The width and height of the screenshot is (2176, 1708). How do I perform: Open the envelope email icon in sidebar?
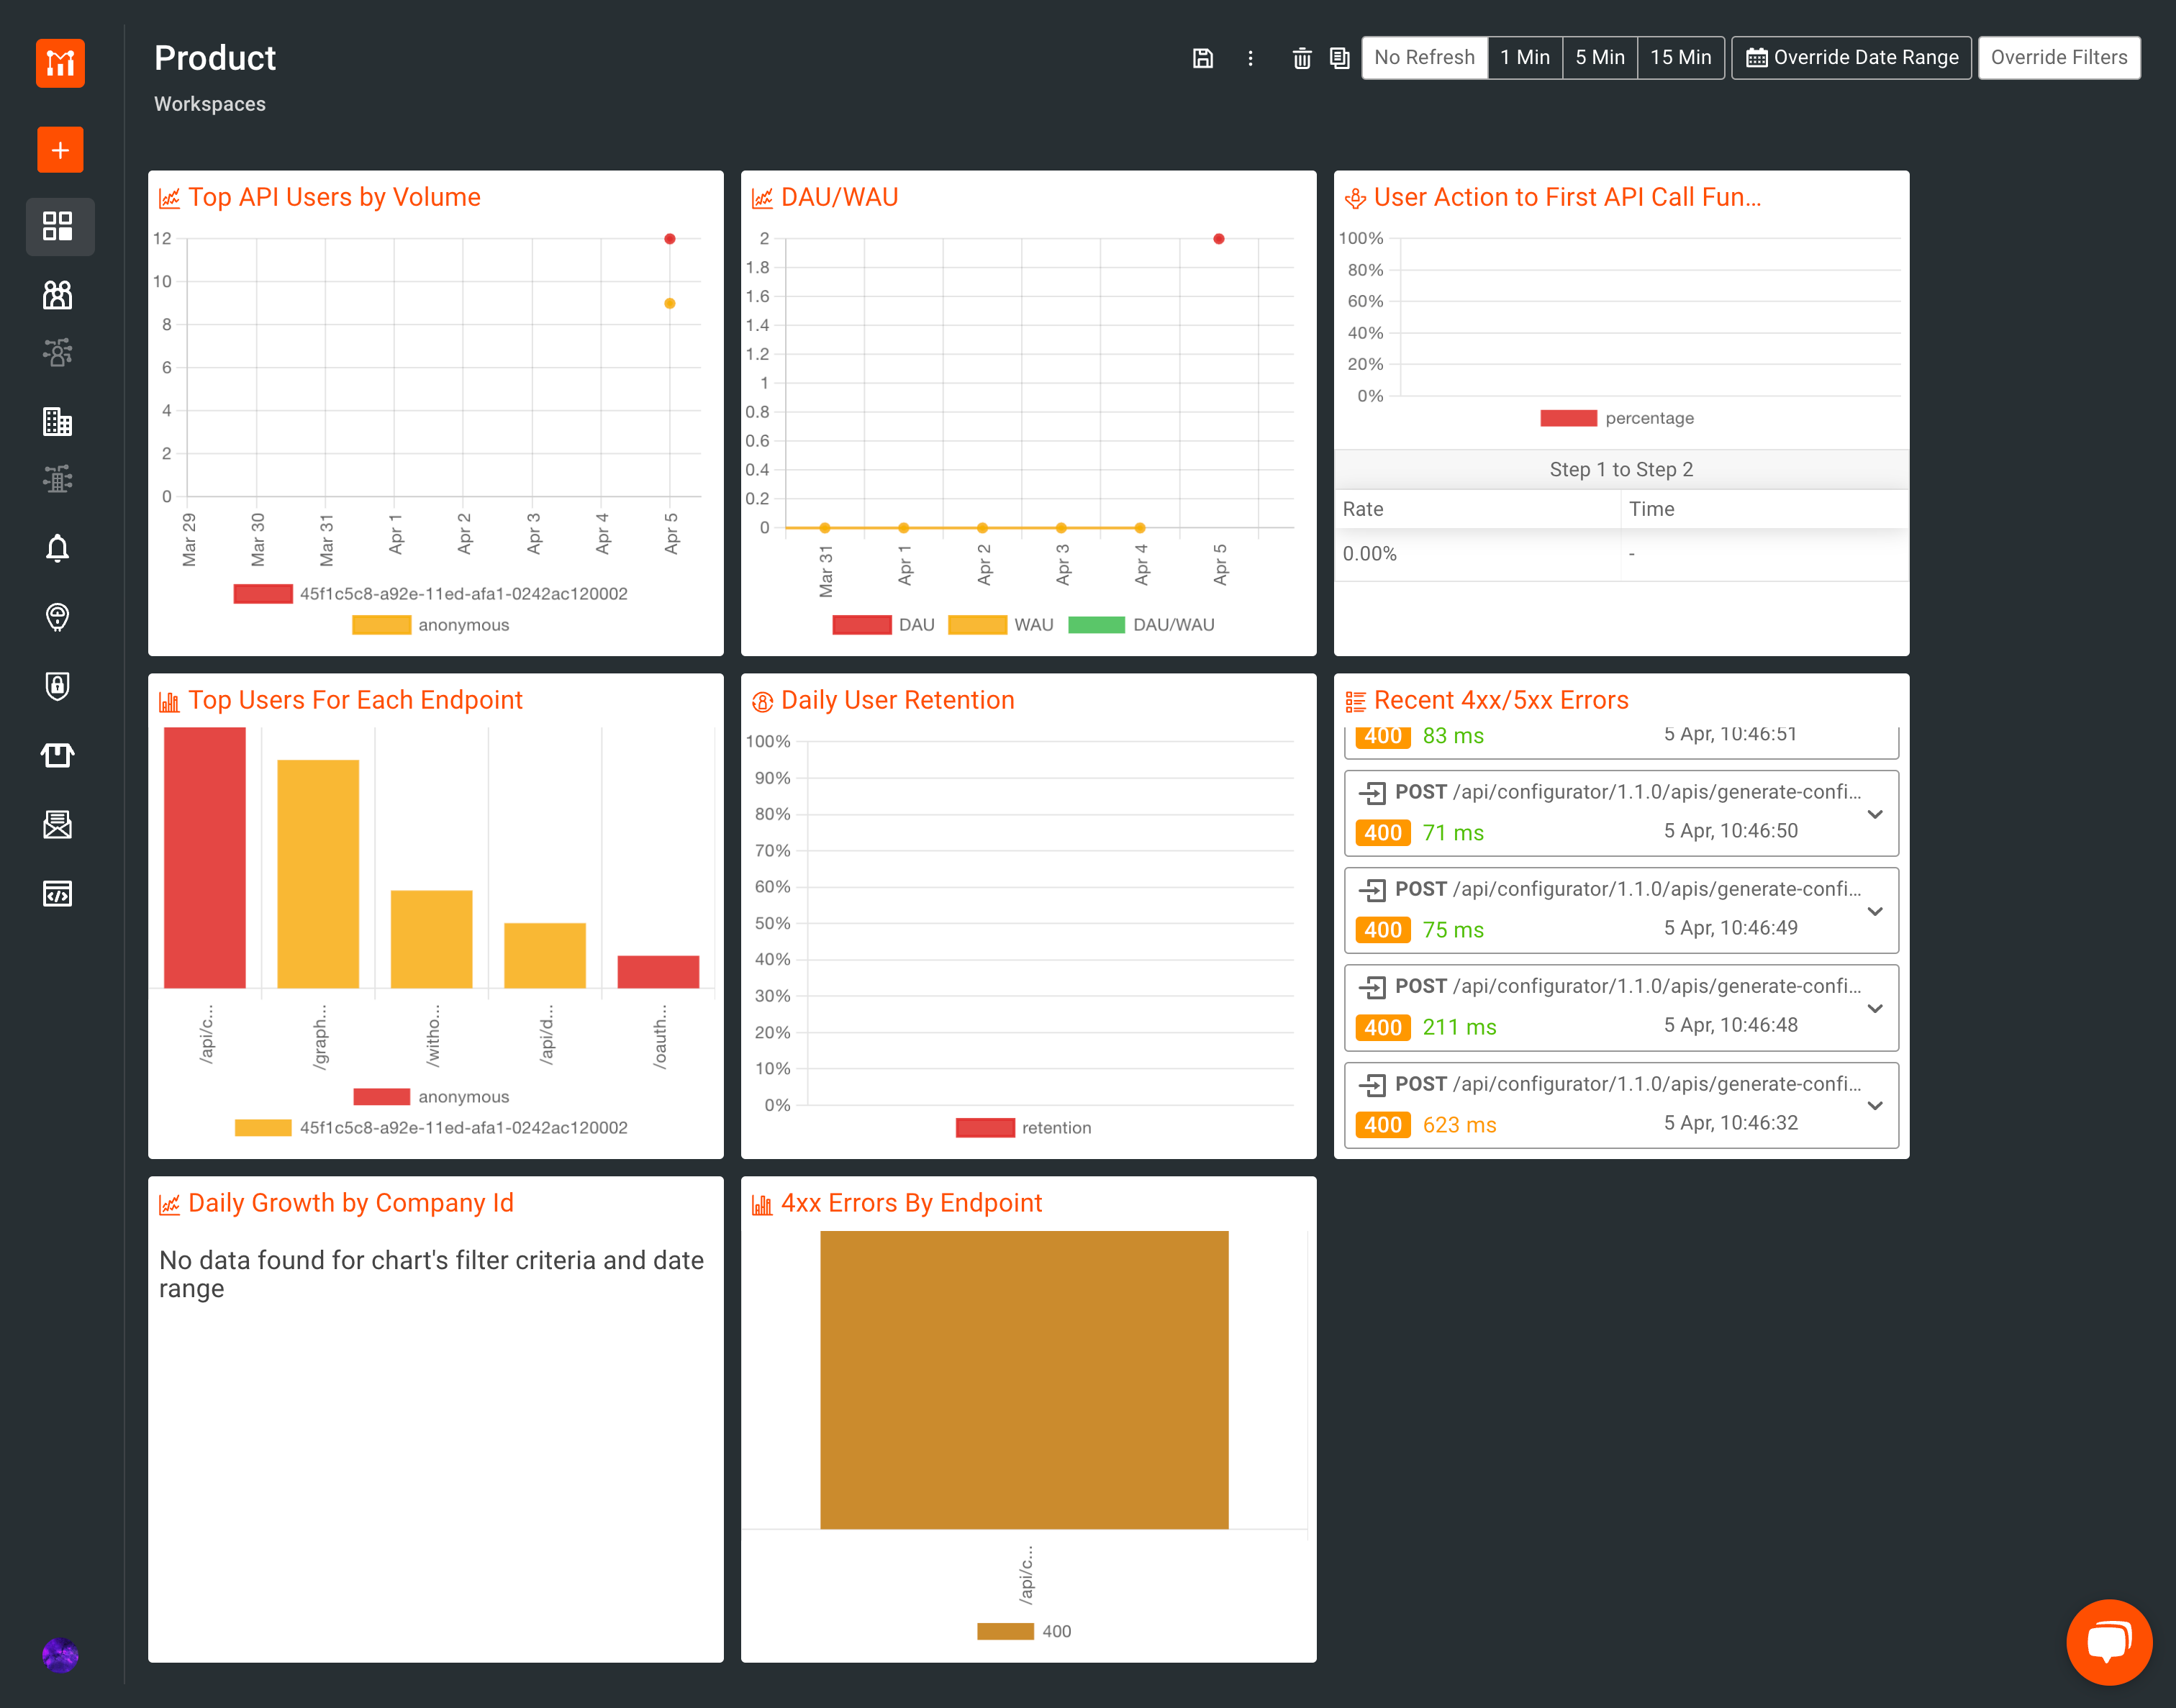click(58, 824)
